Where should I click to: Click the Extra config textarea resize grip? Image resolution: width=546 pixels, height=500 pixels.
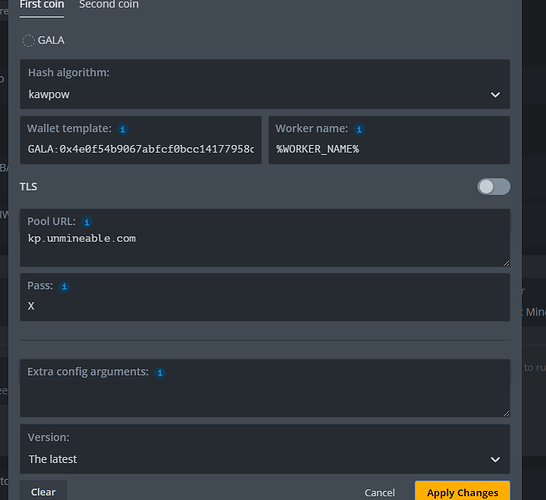point(506,413)
